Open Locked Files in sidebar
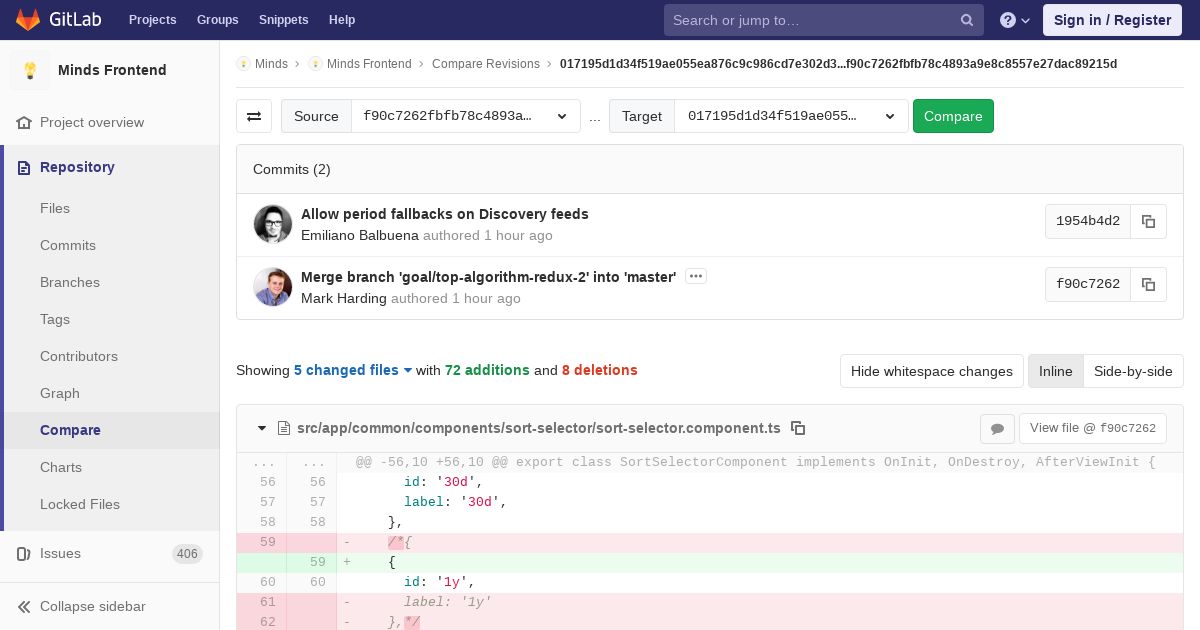The height and width of the screenshot is (630, 1200). (80, 504)
